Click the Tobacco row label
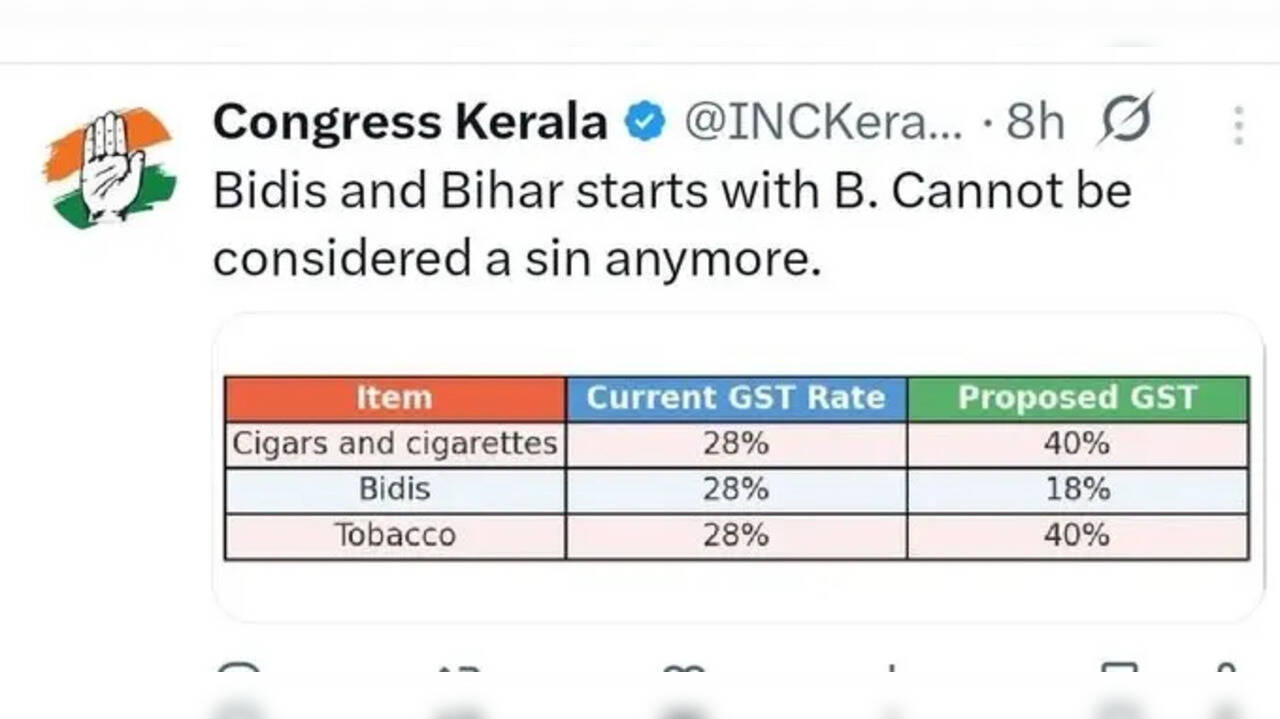The image size is (1280, 719). coord(395,536)
